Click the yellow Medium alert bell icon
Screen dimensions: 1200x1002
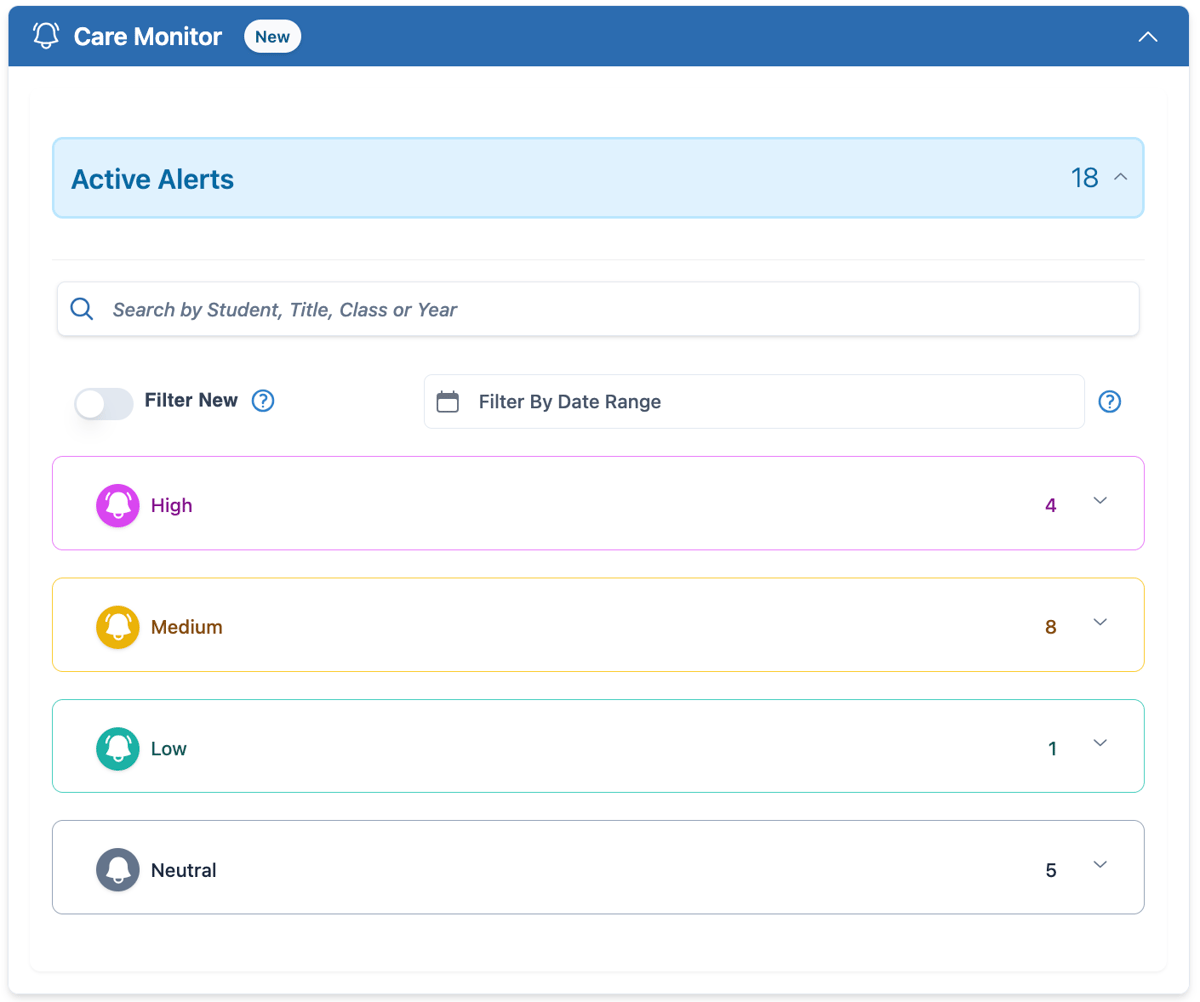coord(117,627)
